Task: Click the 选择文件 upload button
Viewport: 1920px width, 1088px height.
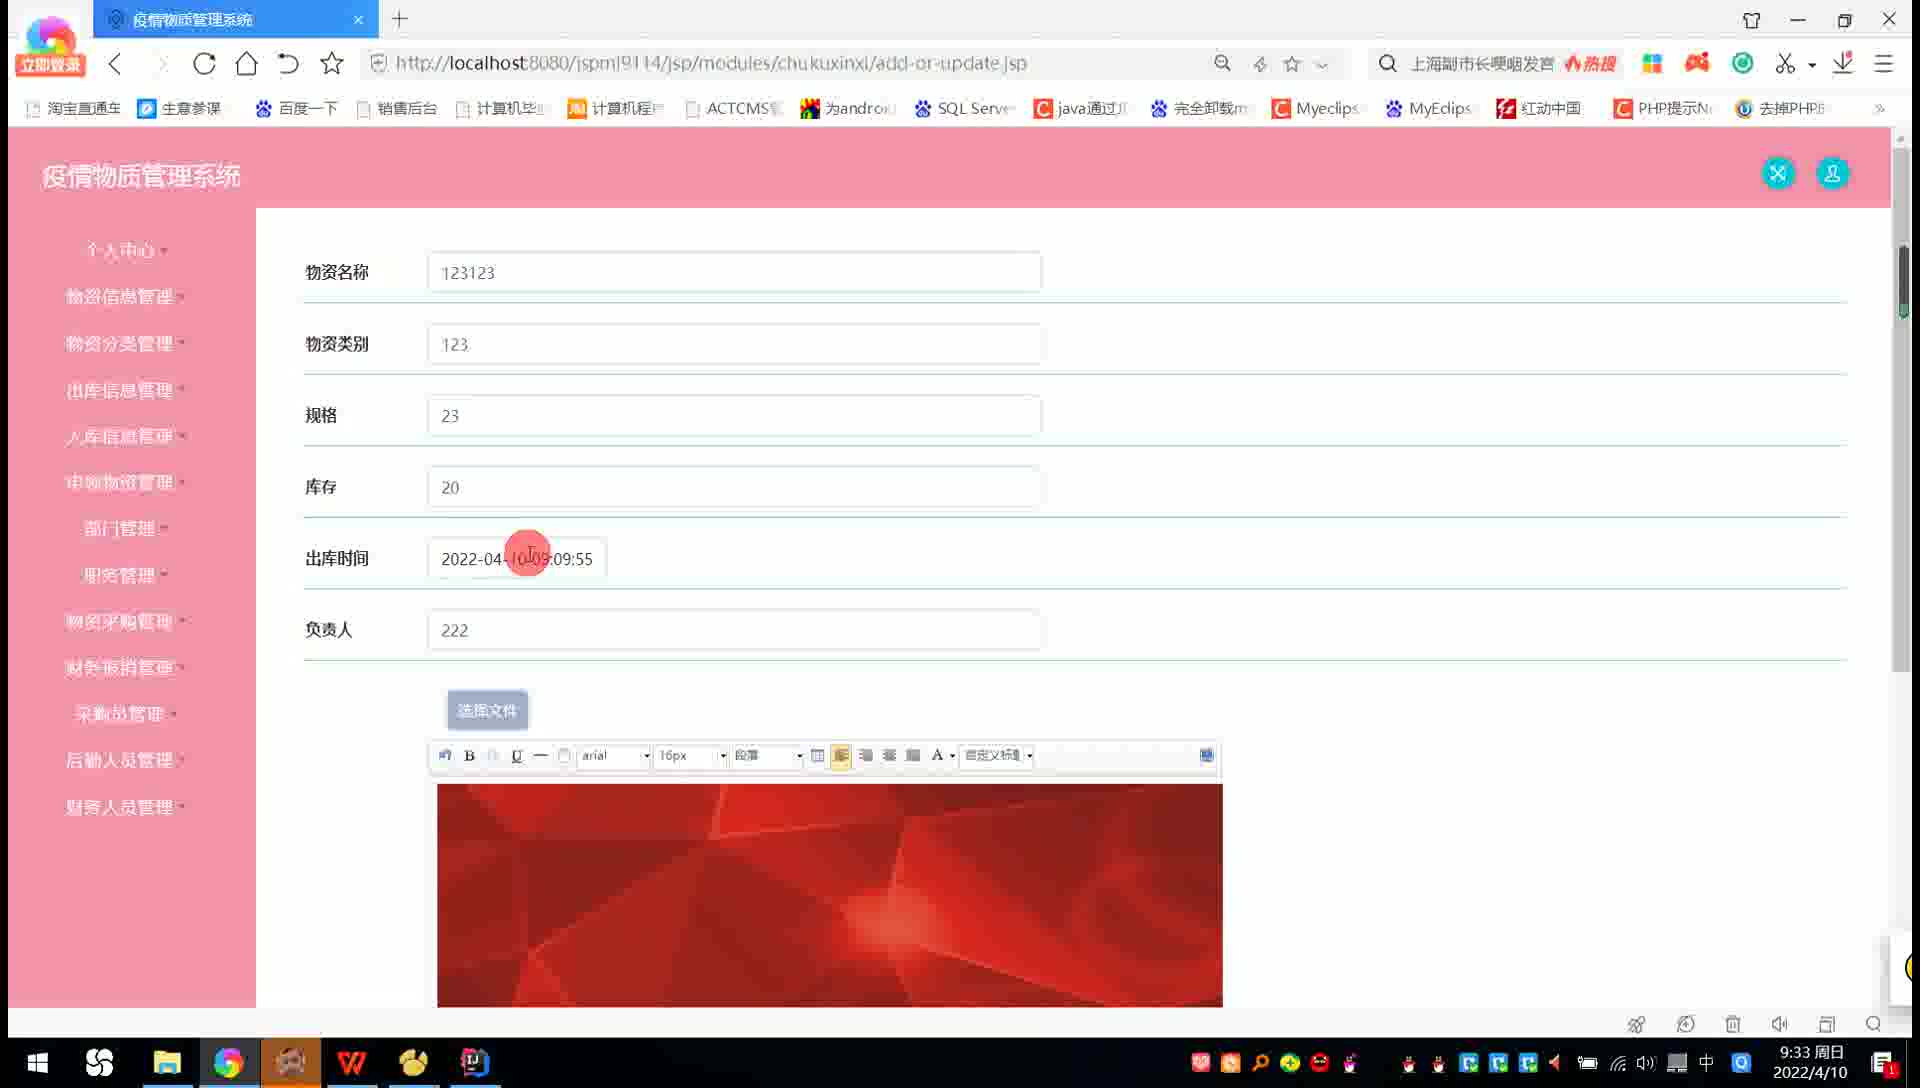Action: pos(487,710)
